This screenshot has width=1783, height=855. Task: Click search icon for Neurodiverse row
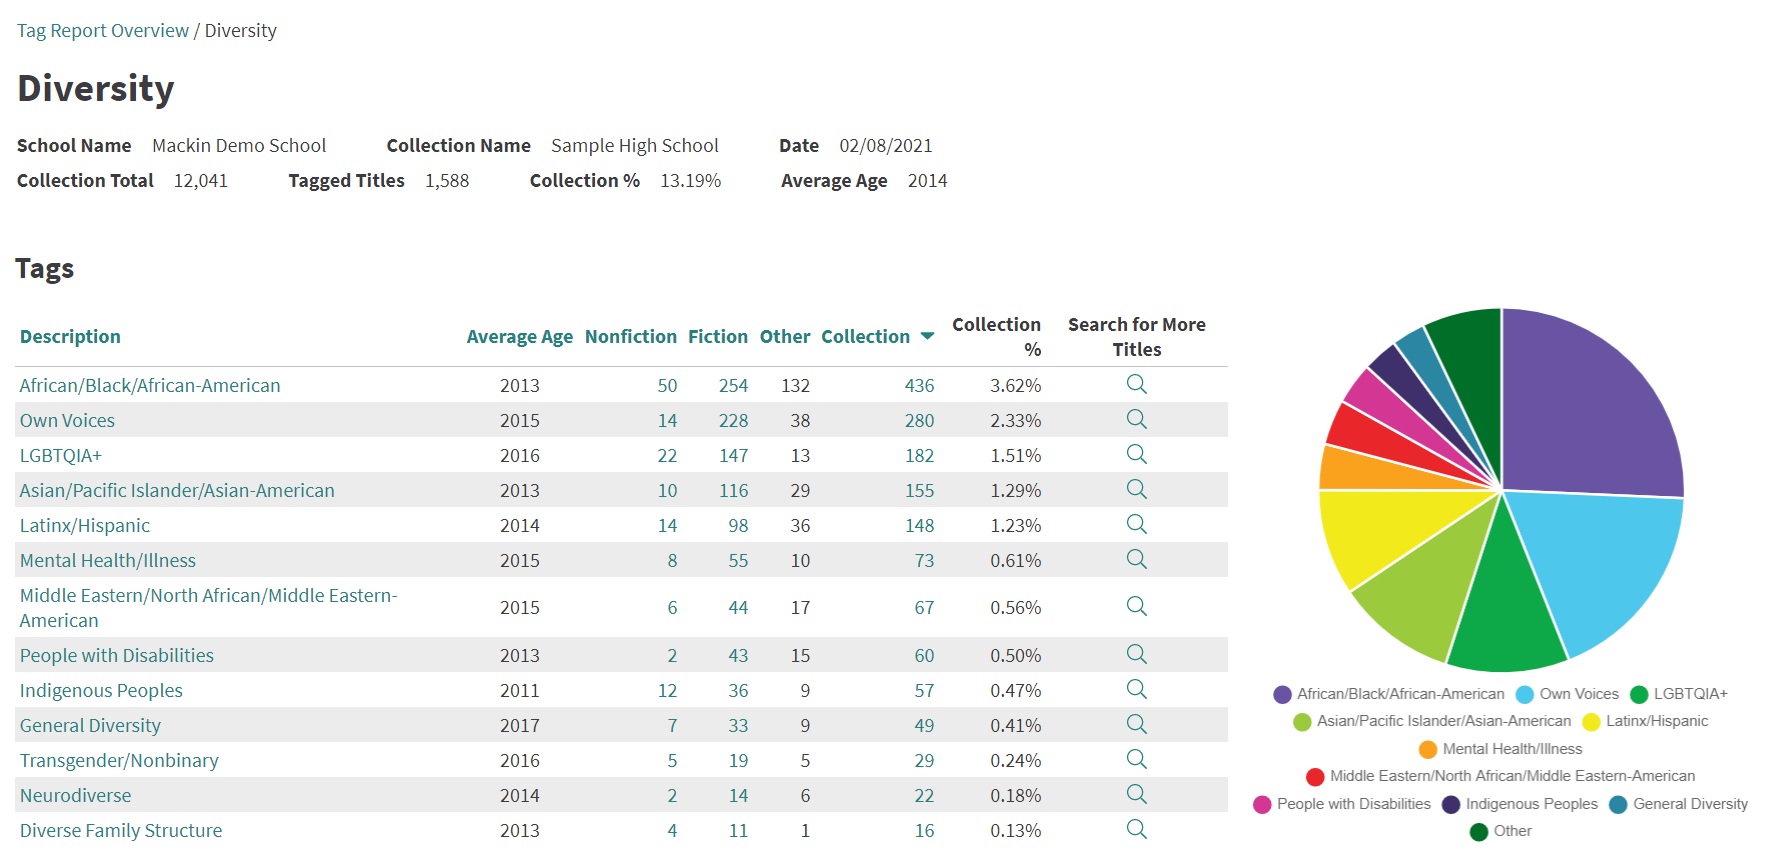1136,794
